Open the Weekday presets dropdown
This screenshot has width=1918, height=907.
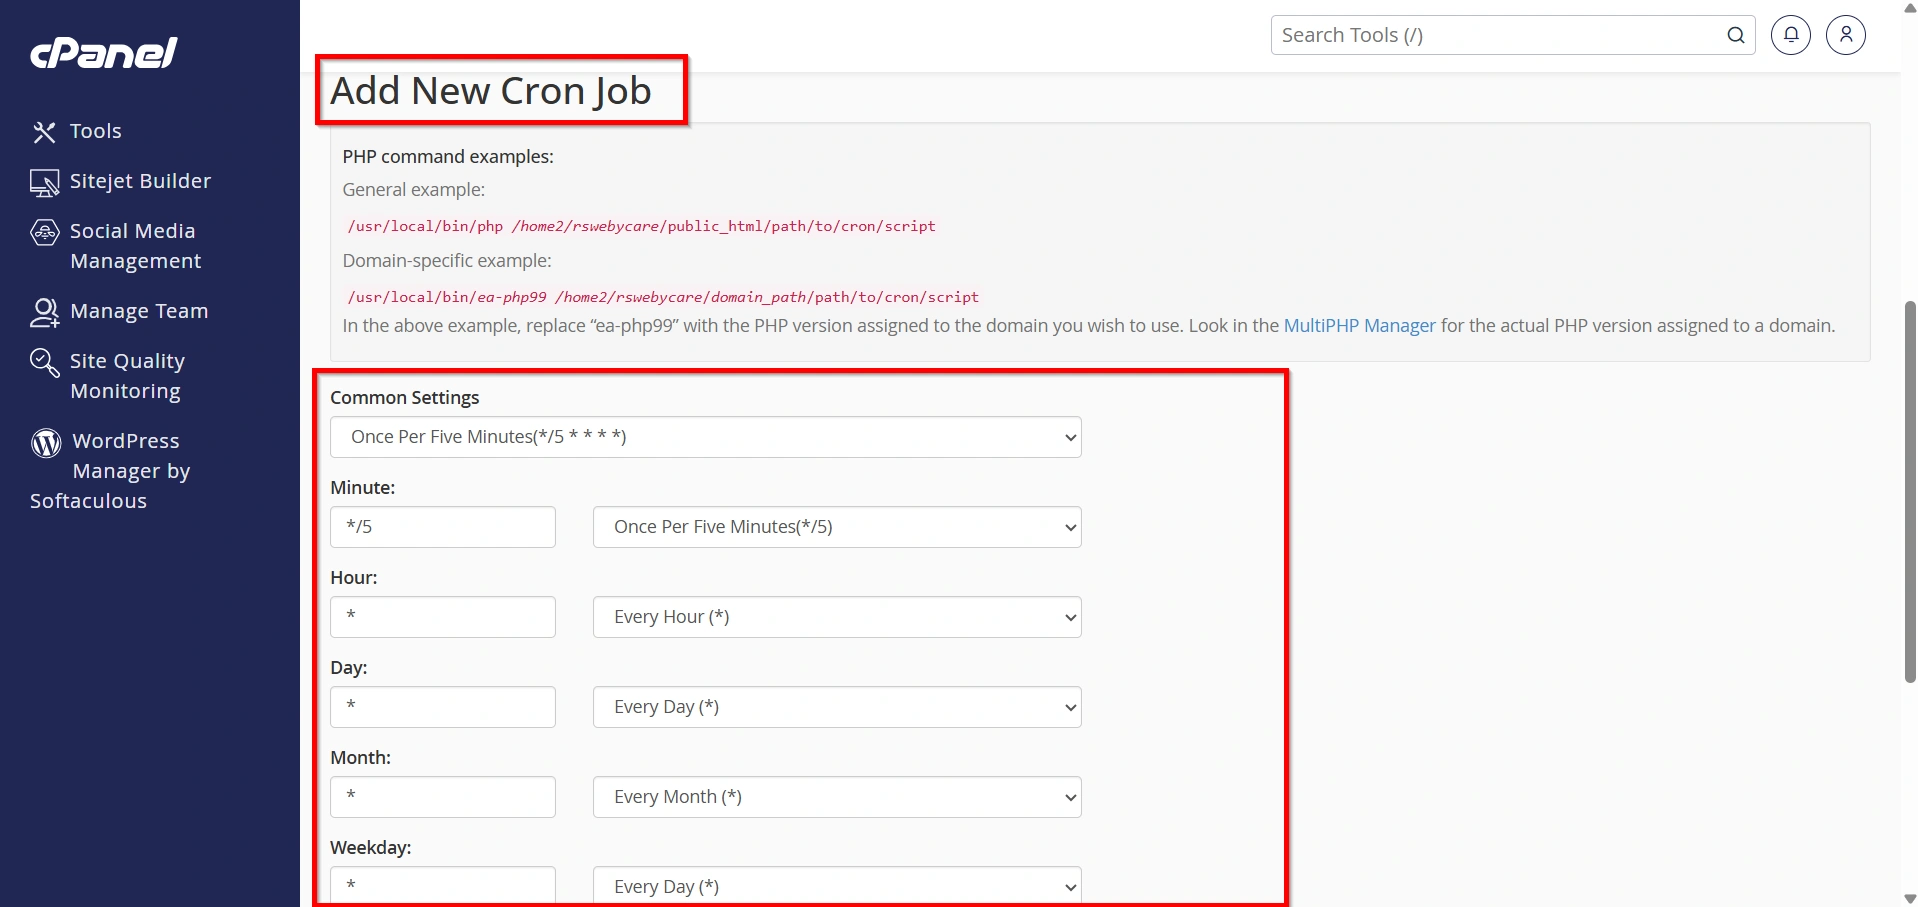coord(837,886)
